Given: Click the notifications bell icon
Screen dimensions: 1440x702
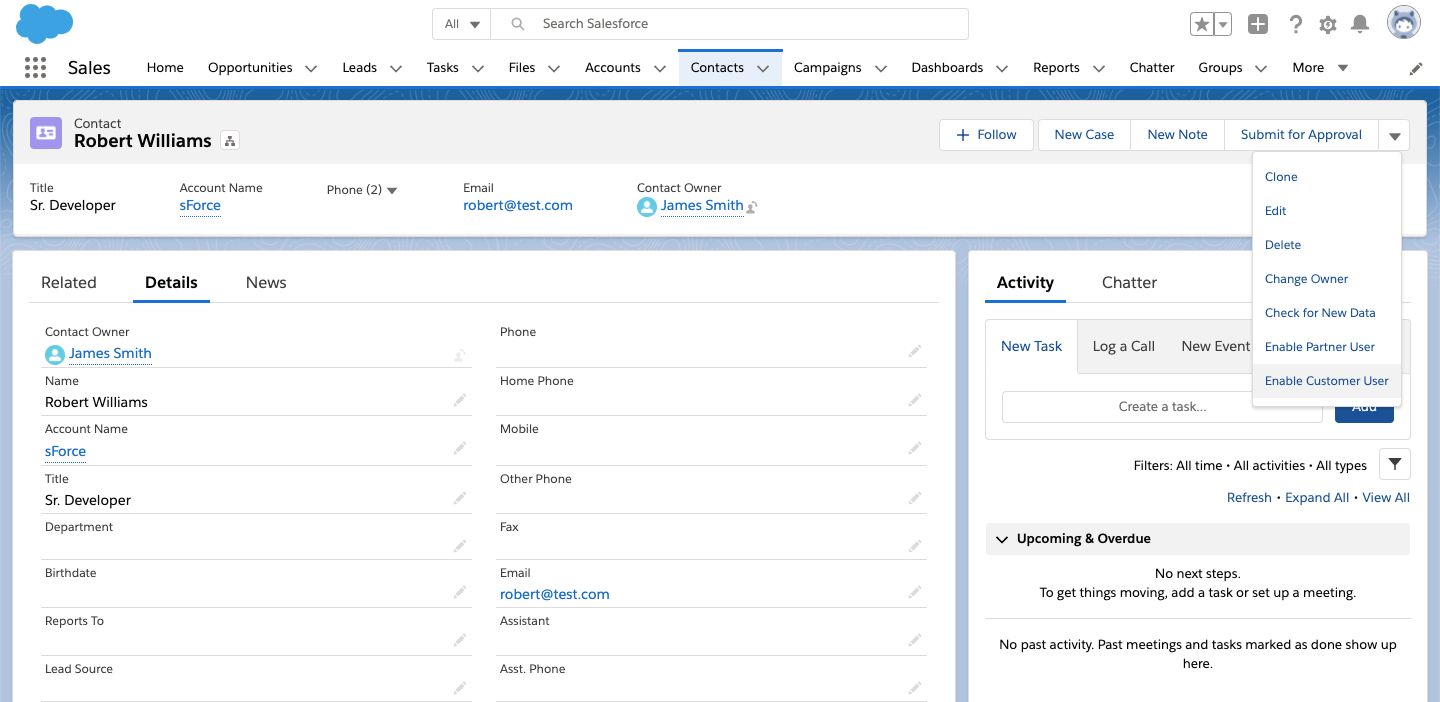Looking at the screenshot, I should 1360,25.
